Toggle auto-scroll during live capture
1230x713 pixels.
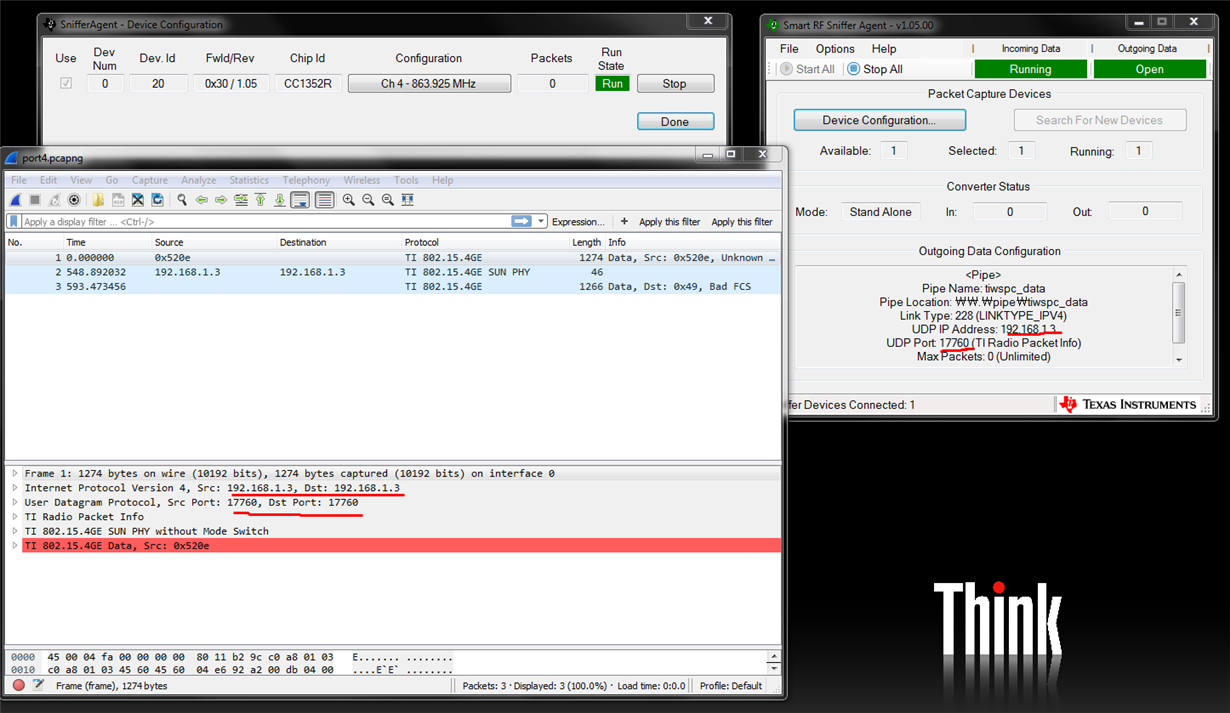coord(300,200)
